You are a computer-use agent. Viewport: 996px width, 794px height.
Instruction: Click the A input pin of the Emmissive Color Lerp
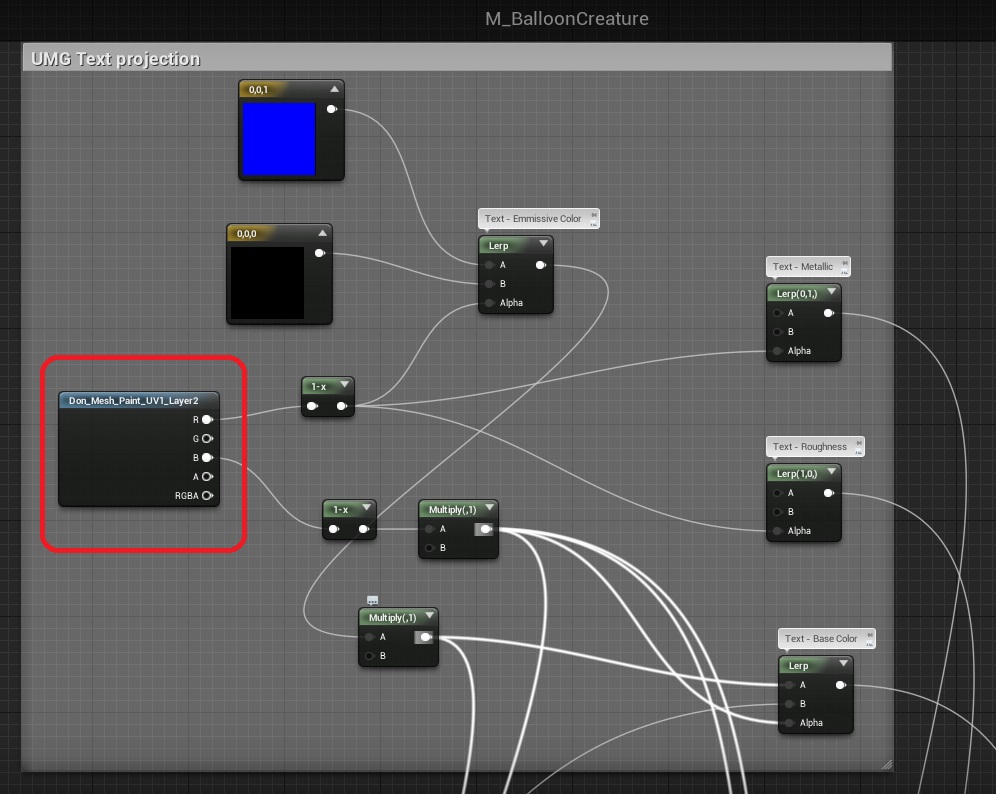(490, 265)
